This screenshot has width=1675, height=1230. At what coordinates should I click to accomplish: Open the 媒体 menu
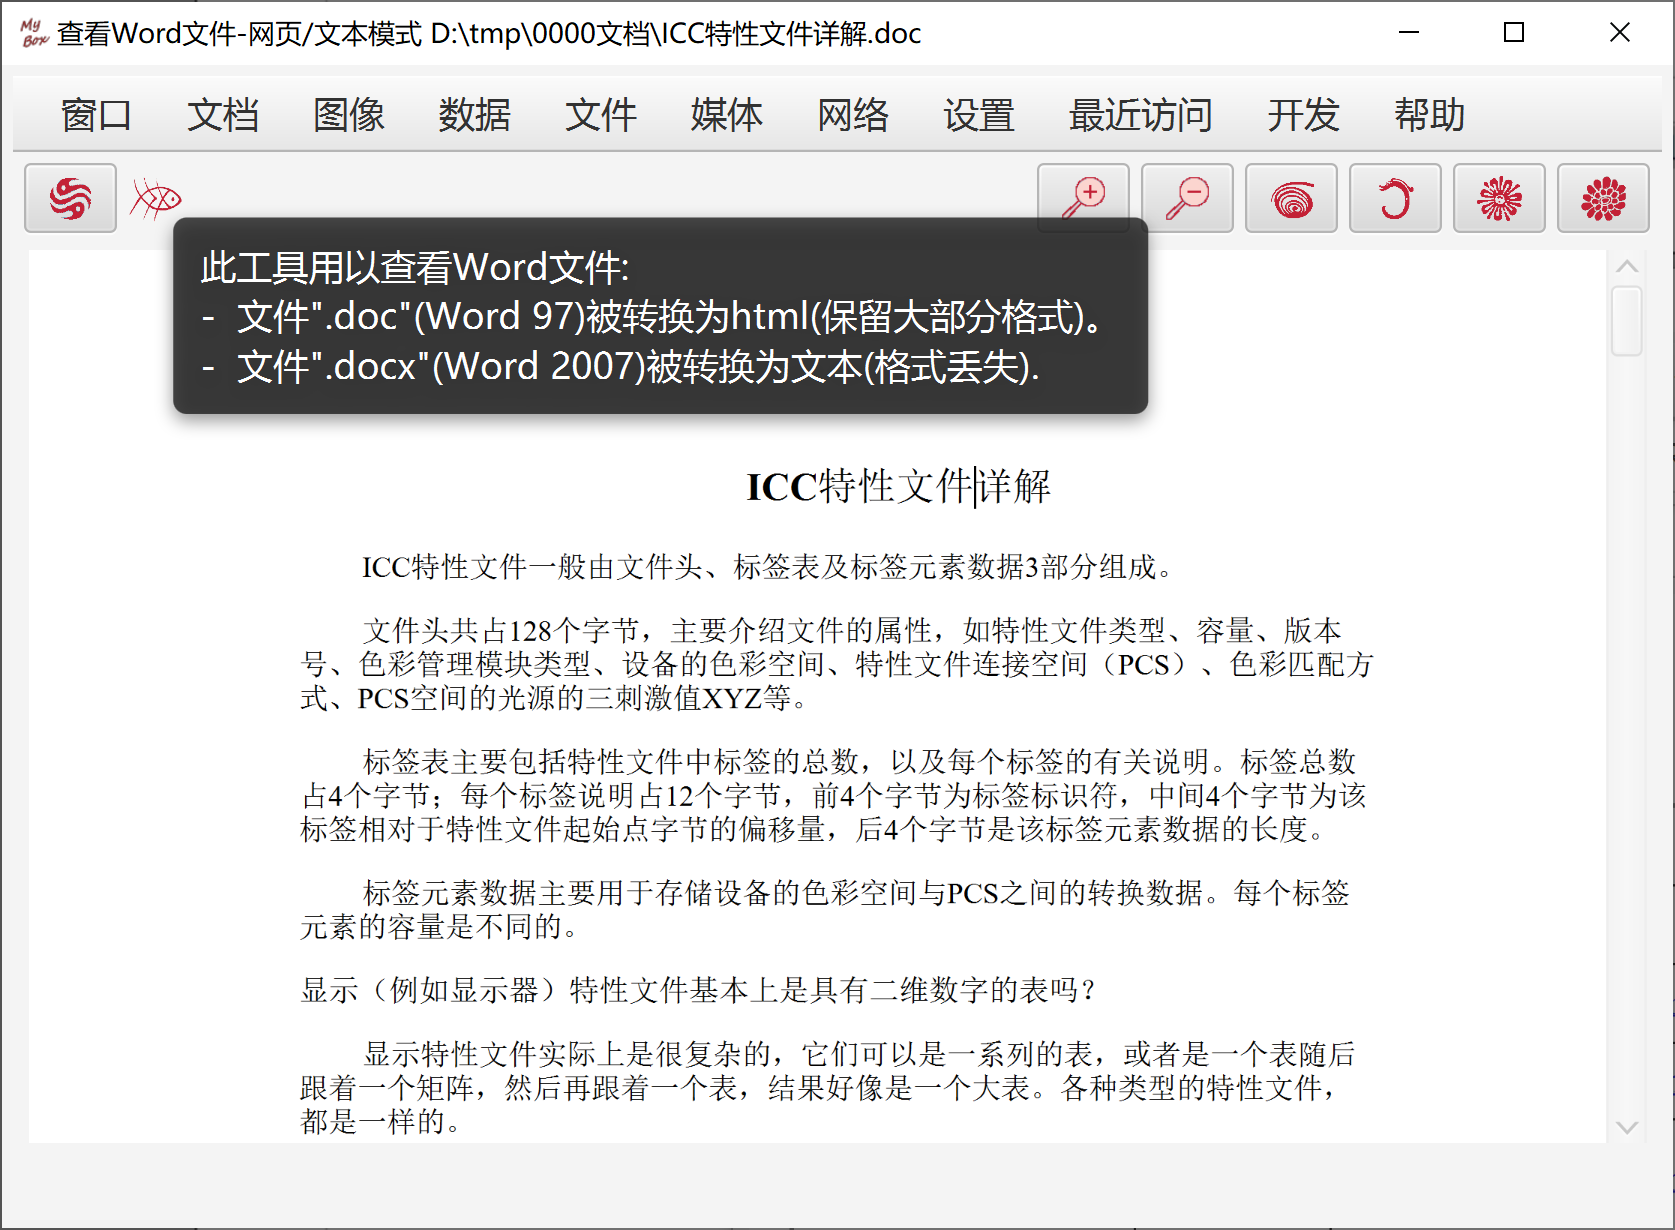726,115
